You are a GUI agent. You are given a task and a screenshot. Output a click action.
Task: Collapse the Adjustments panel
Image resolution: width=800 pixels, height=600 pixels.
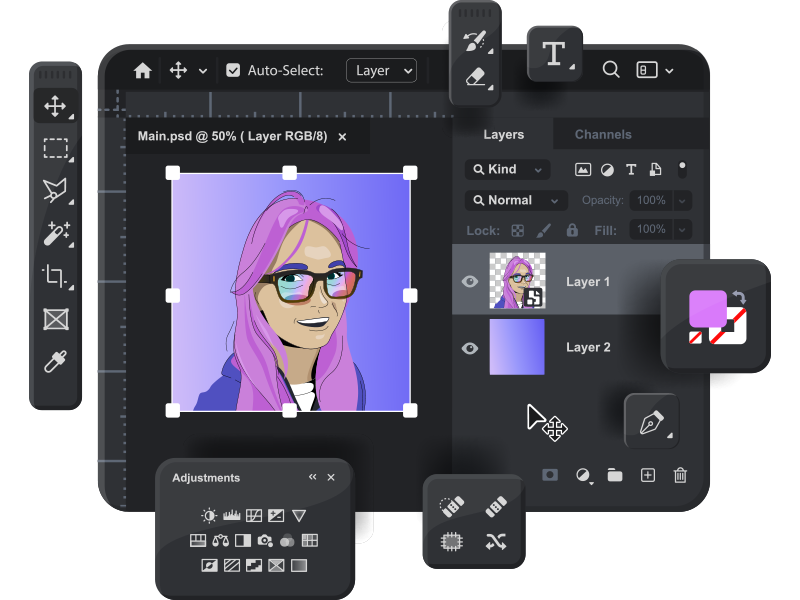click(312, 477)
